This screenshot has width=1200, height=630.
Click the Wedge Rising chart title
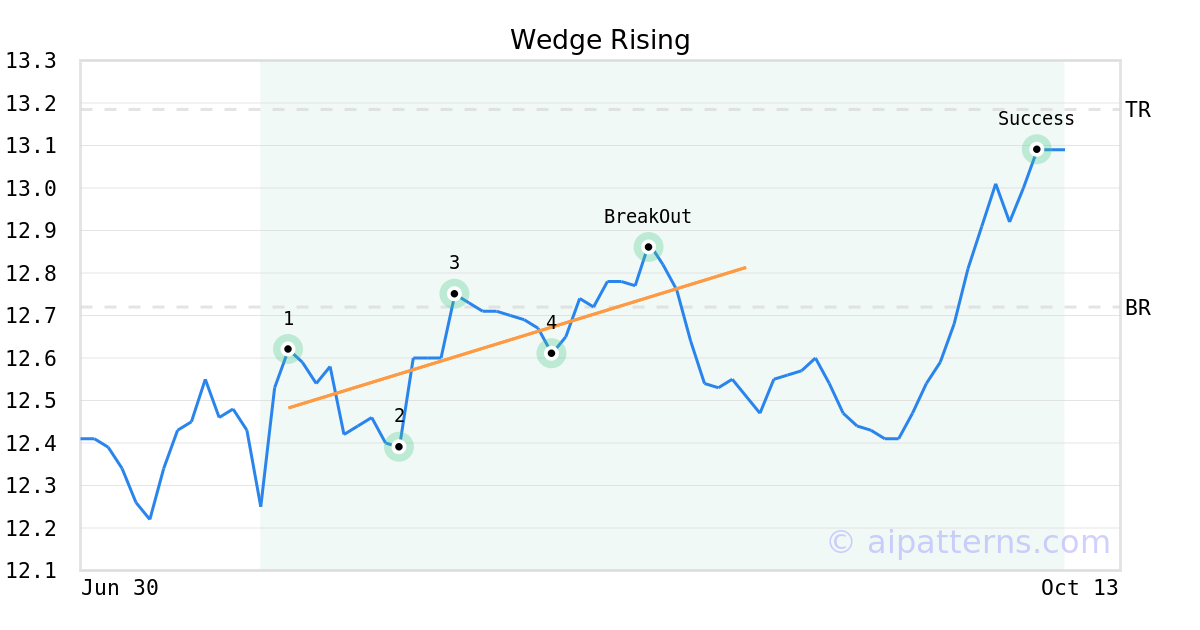[600, 40]
